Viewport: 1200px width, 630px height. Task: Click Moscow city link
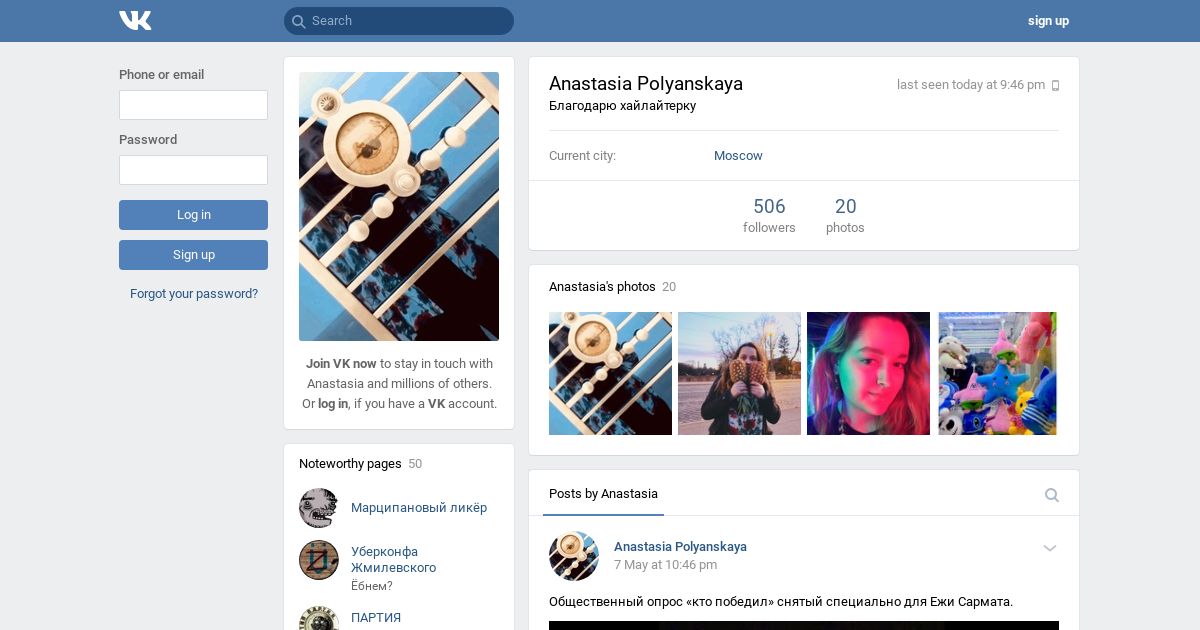(x=738, y=156)
